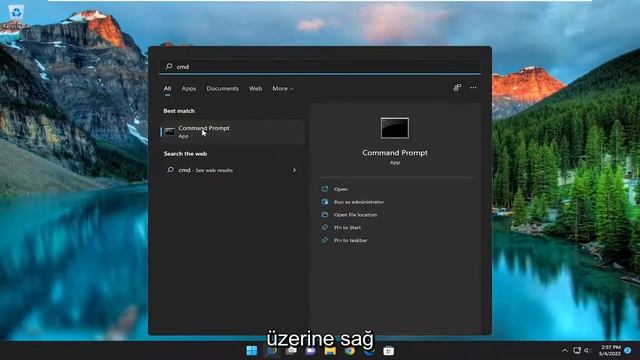
Task: Open the Windows Start button
Action: (x=252, y=351)
